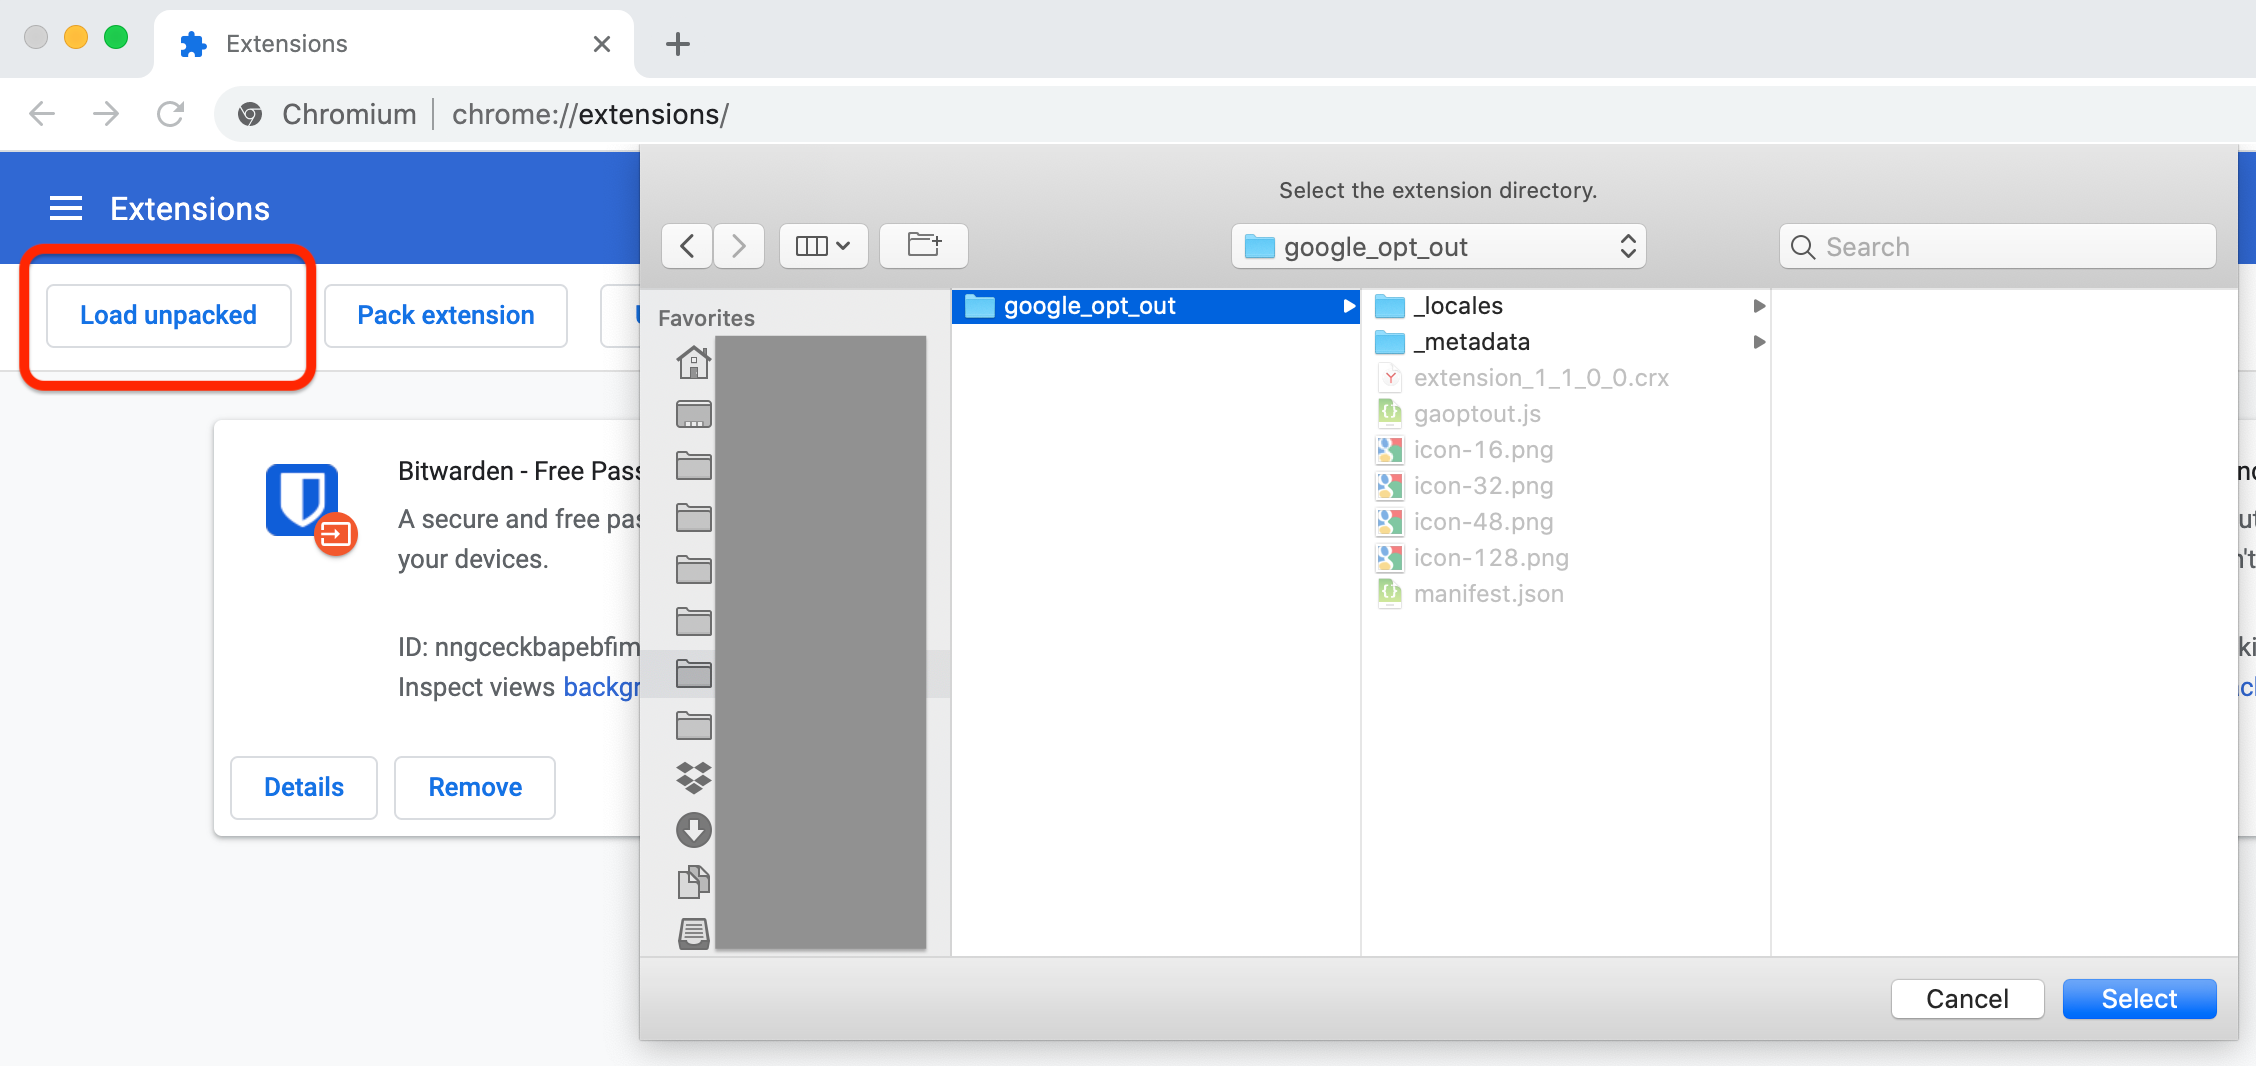
Task: Open the column view mode dropdown
Action: 823,246
